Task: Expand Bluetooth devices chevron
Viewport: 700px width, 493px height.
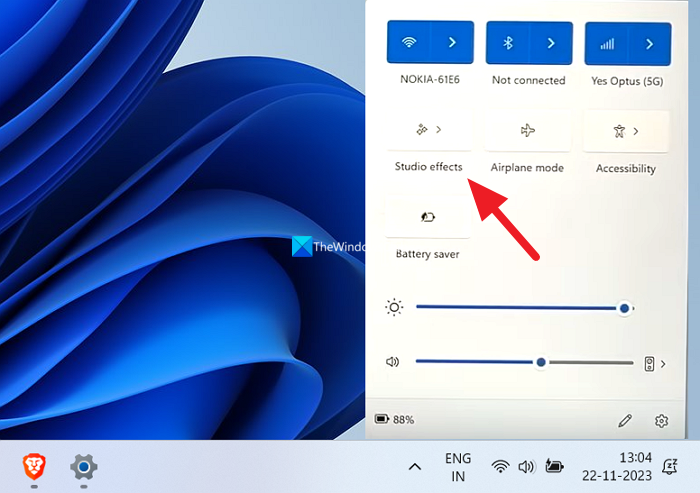Action: 551,43
